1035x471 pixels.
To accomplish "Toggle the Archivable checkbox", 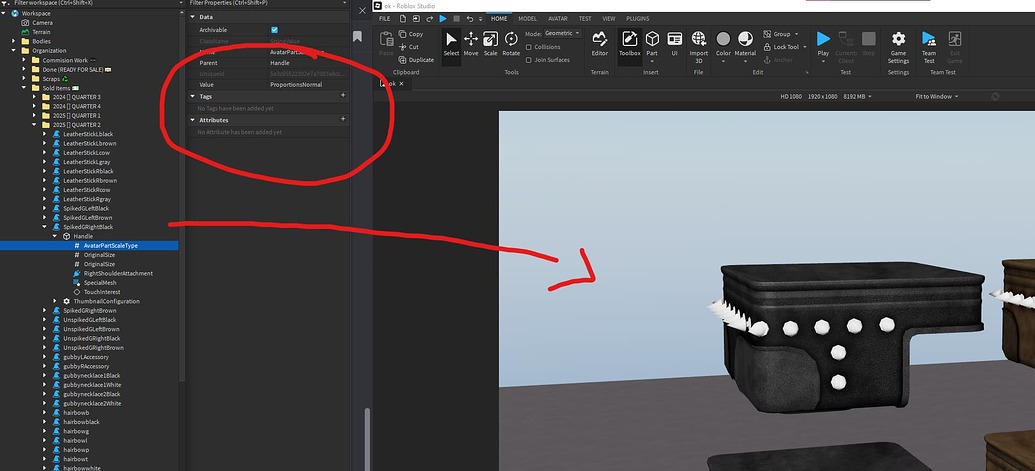I will 275,30.
